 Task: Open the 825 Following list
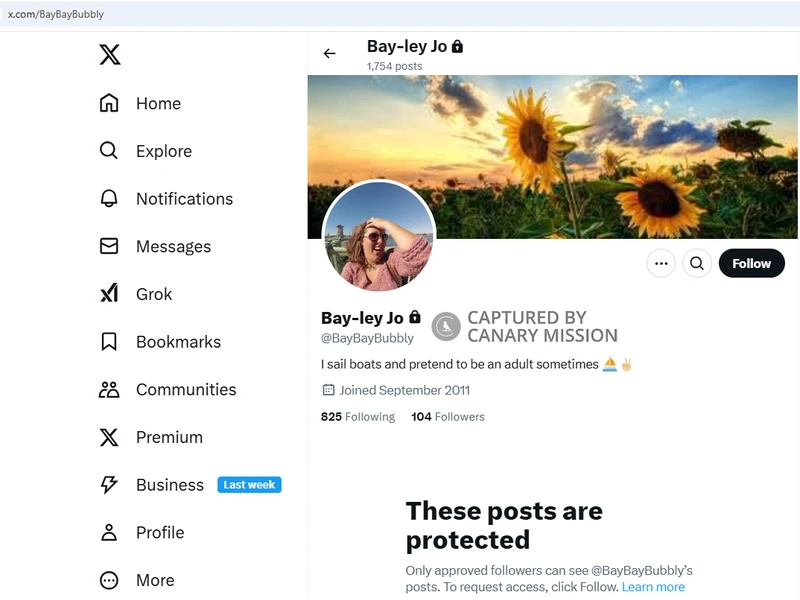point(358,417)
